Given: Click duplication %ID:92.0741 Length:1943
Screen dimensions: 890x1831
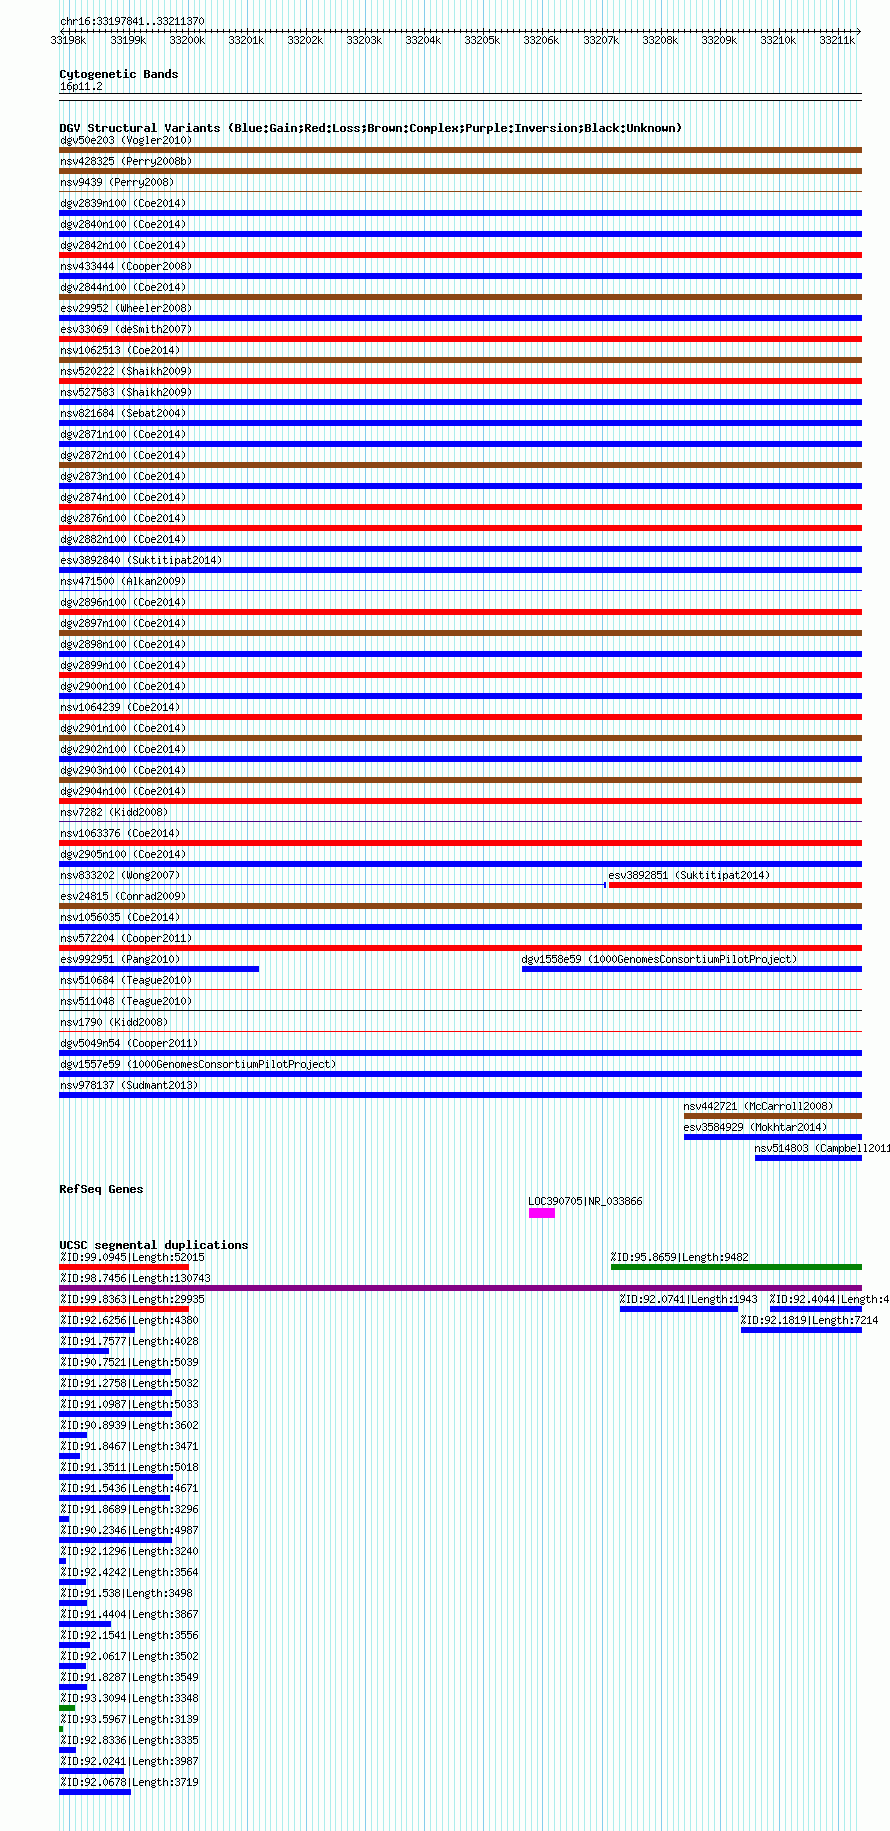Looking at the screenshot, I should click(x=689, y=1299).
